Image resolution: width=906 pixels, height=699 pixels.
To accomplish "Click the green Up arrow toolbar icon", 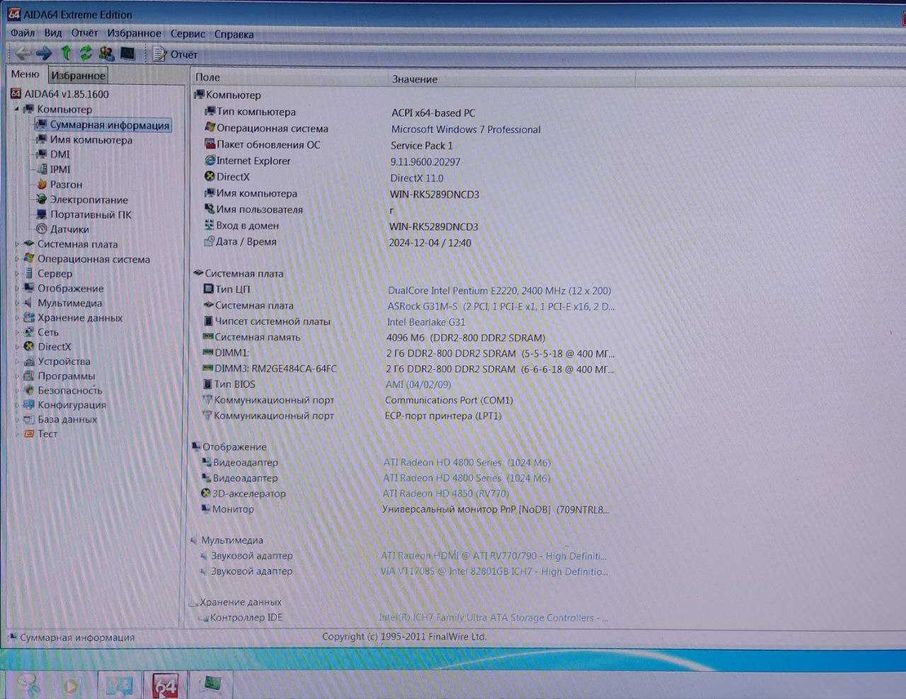I will 66,53.
